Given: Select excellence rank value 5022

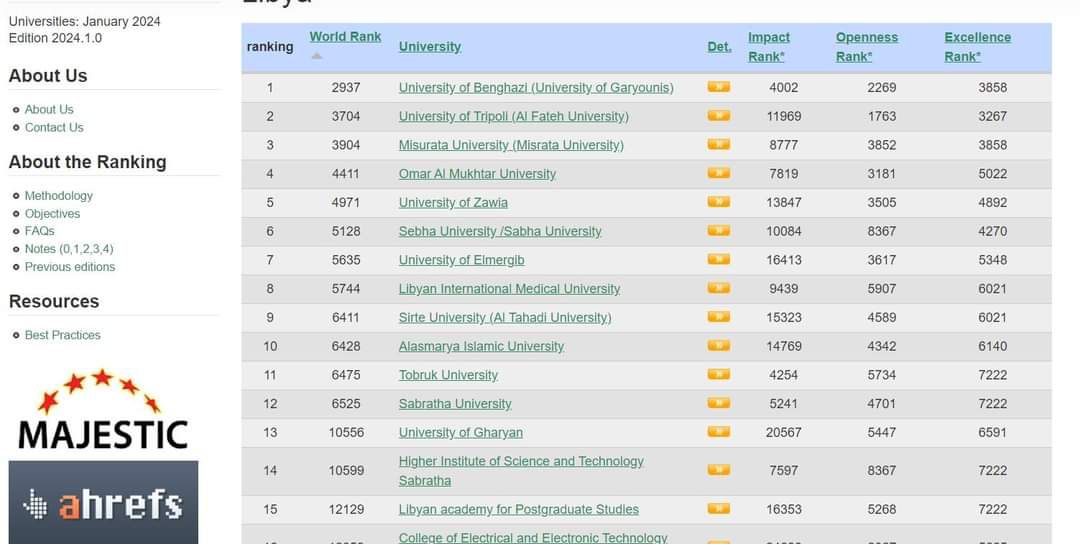Looking at the screenshot, I should 993,174.
